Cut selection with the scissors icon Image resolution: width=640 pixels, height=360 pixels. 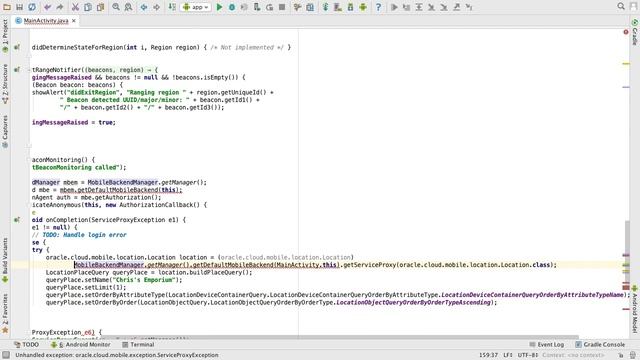coord(75,7)
